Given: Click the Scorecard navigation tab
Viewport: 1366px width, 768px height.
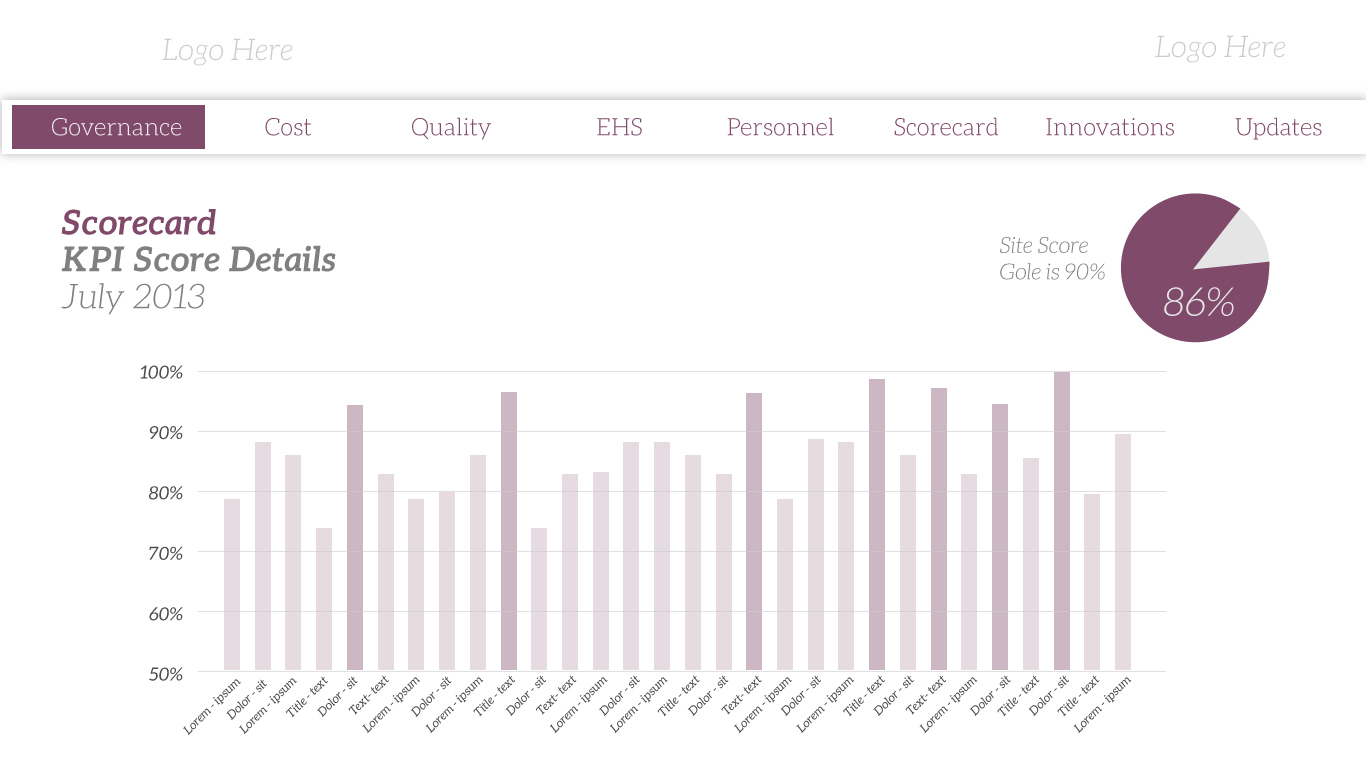Looking at the screenshot, I should tap(945, 127).
